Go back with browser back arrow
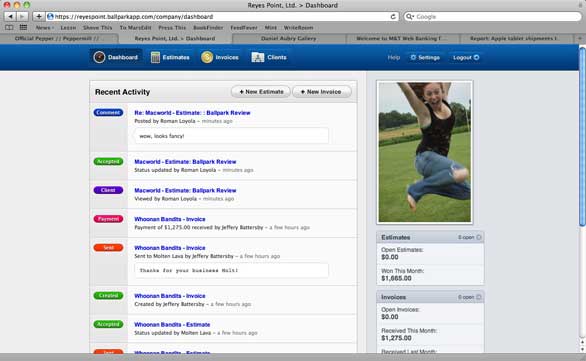 coord(10,16)
